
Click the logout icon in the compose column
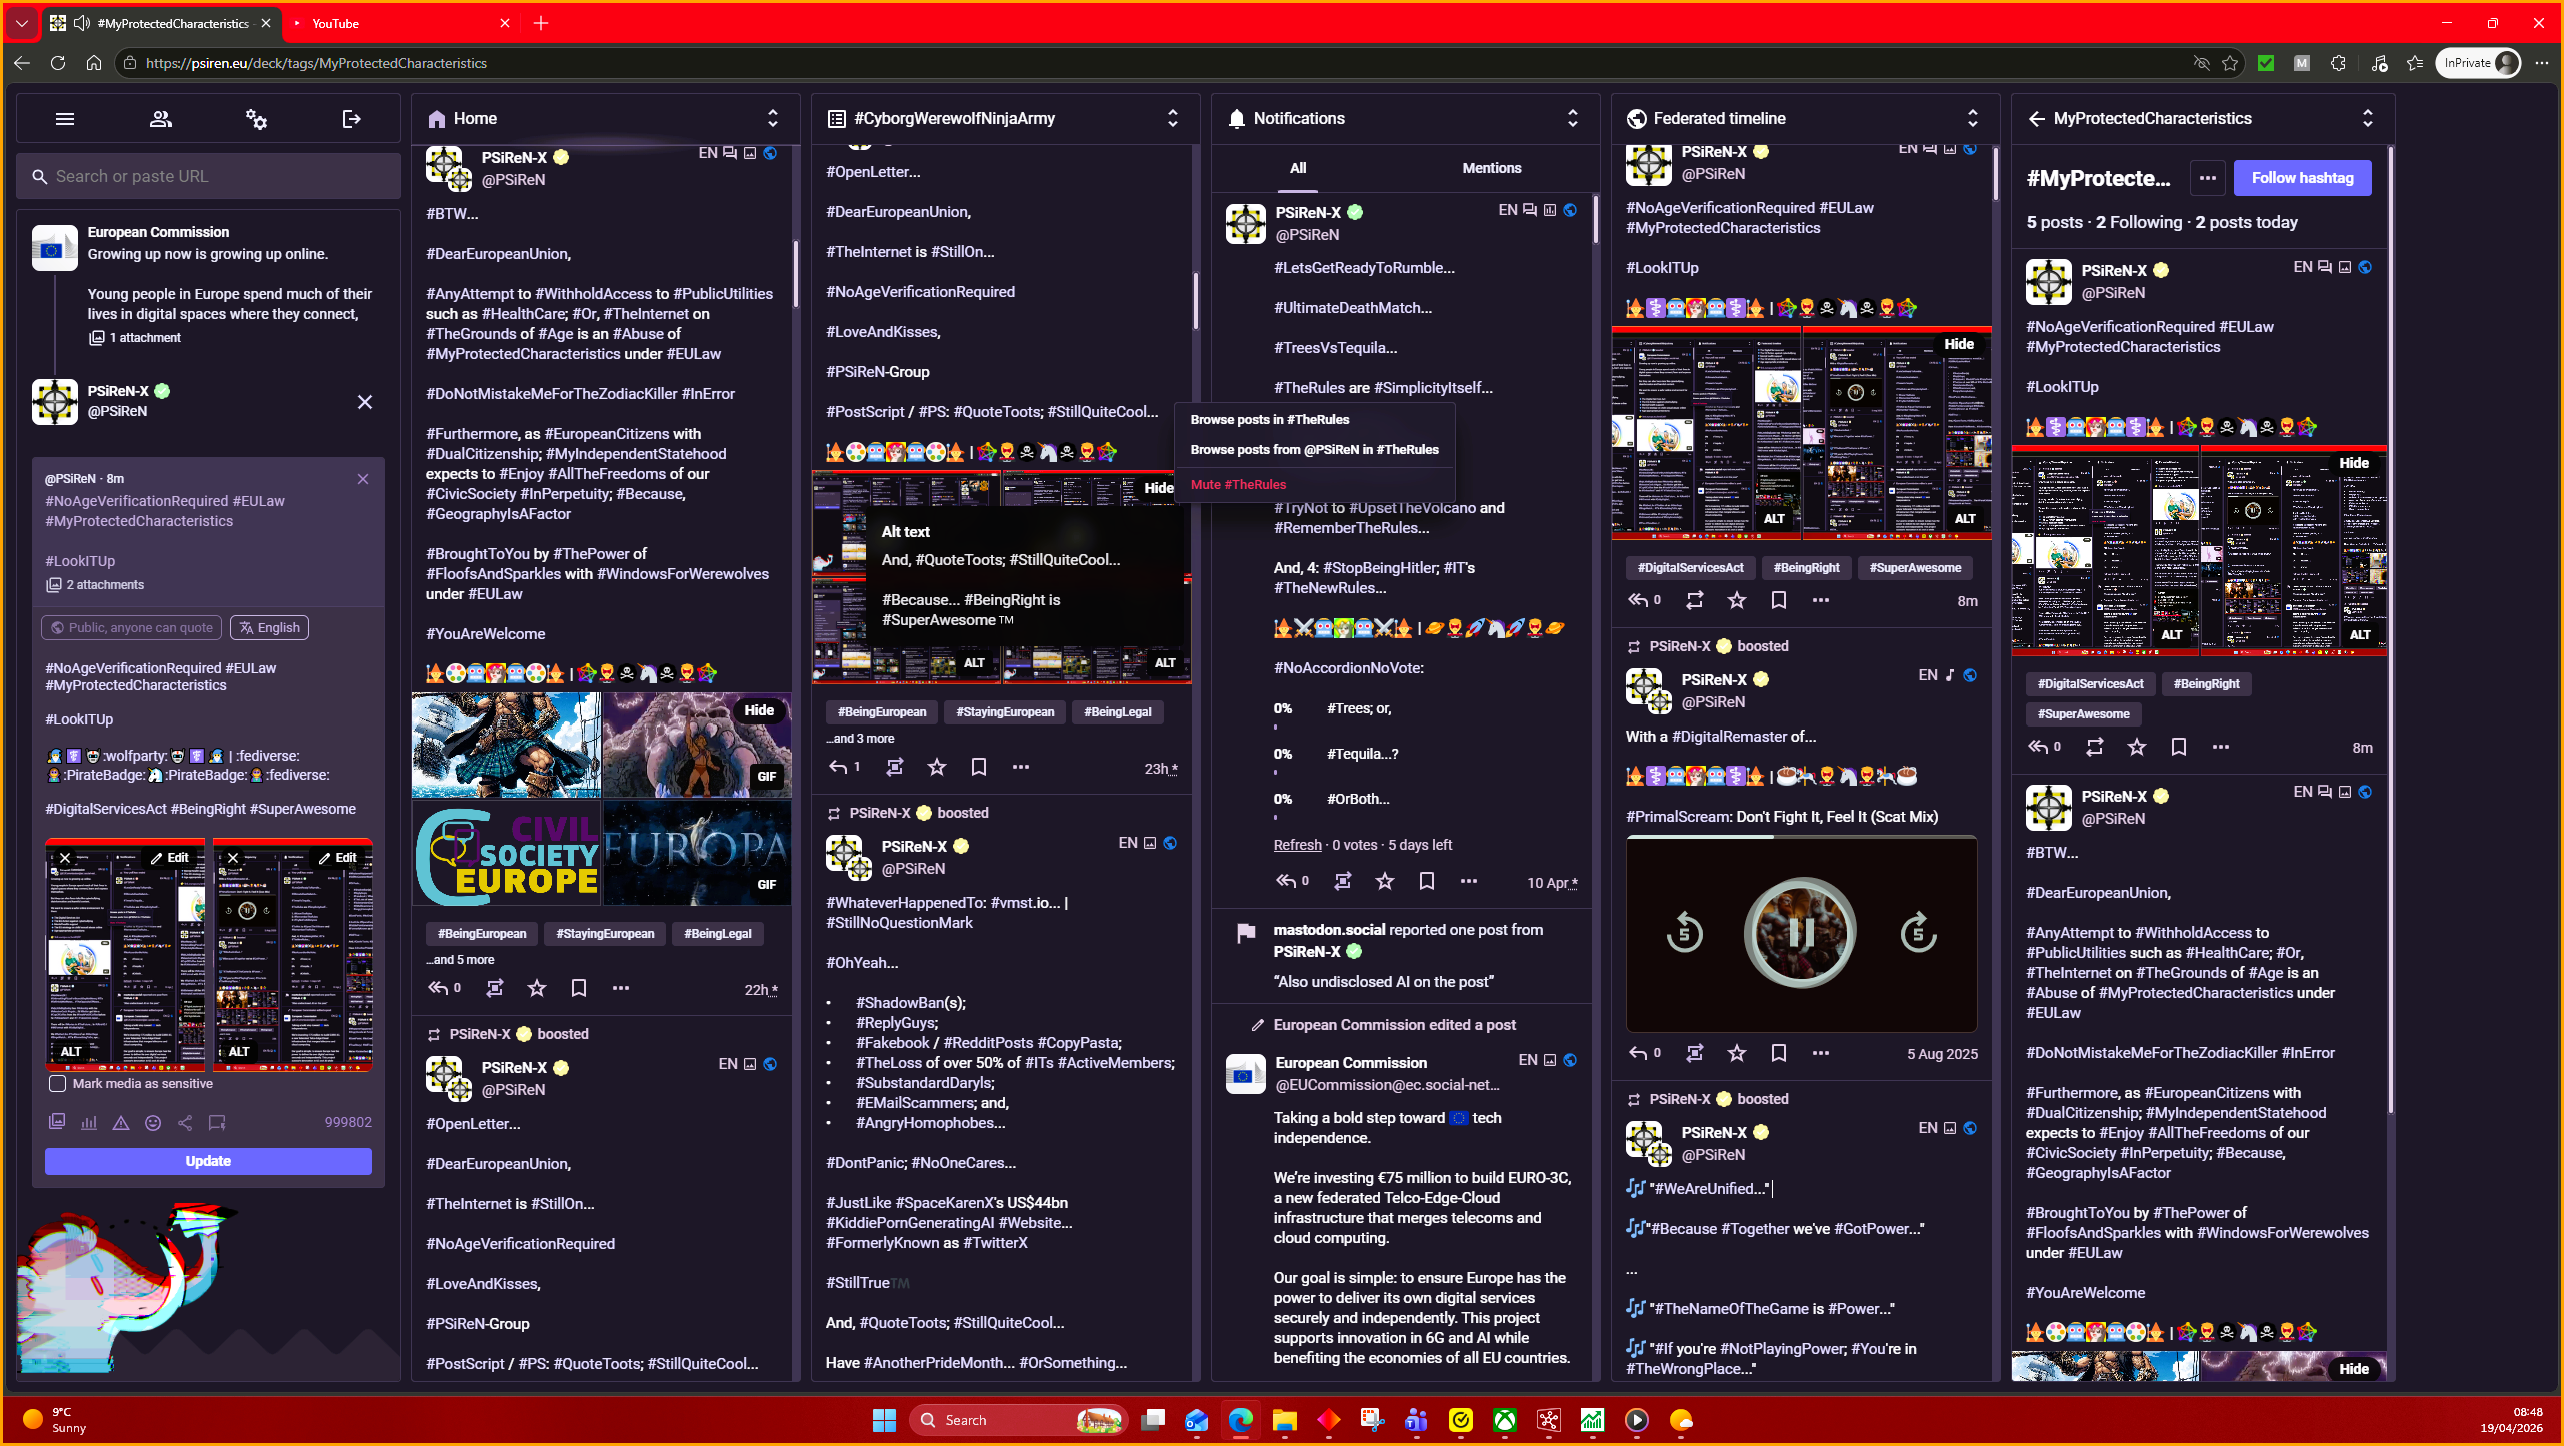tap(351, 119)
